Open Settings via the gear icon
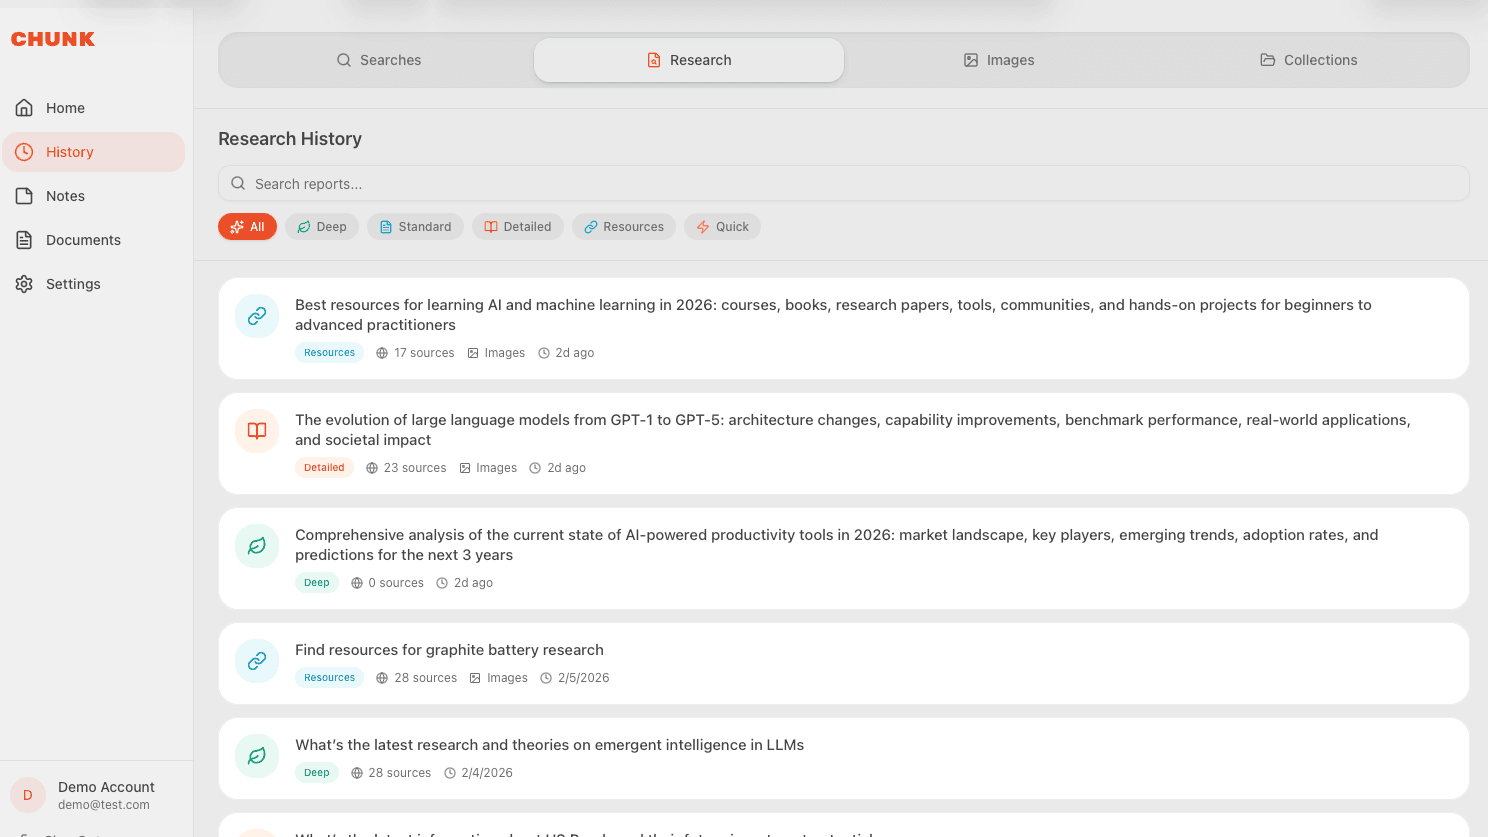The image size is (1488, 837). point(23,283)
